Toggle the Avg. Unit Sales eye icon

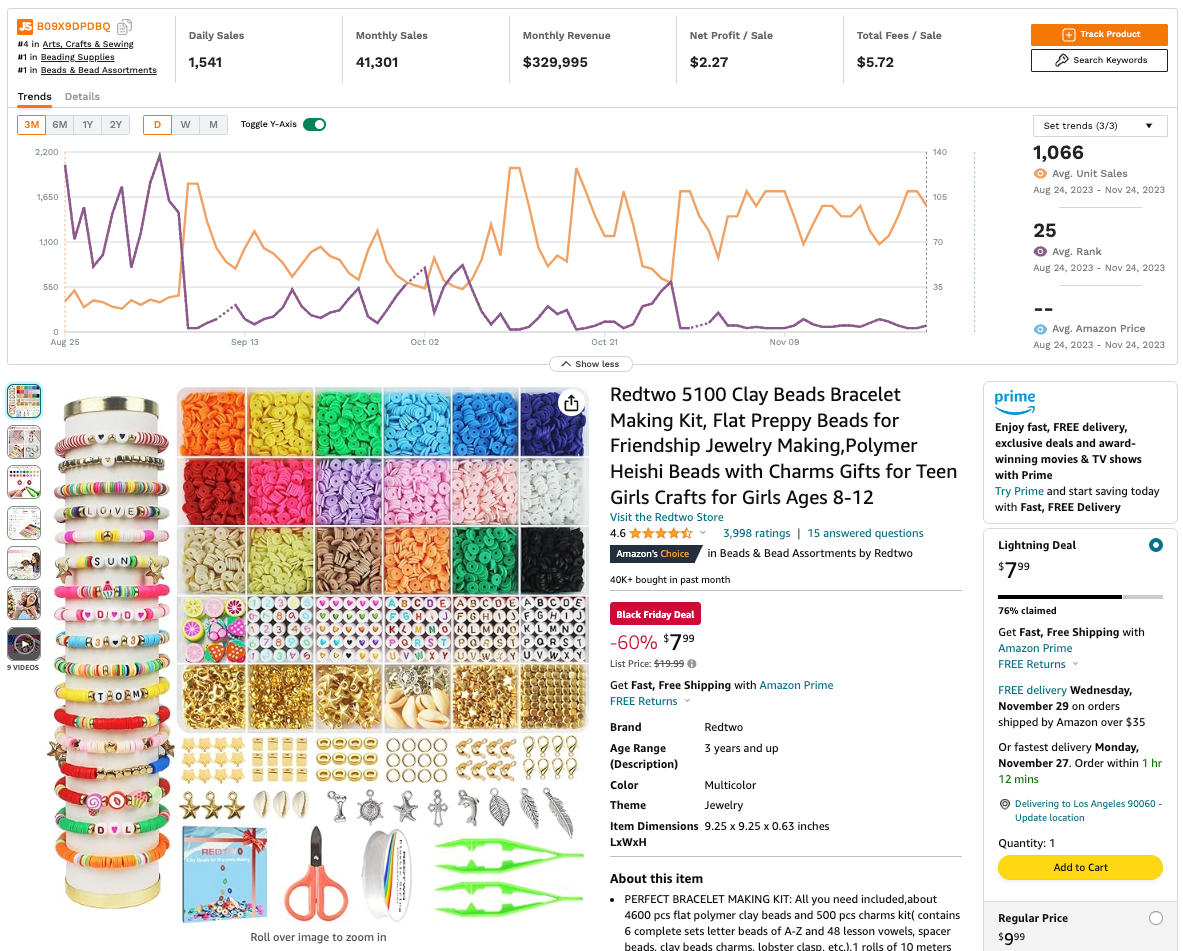click(x=1040, y=174)
